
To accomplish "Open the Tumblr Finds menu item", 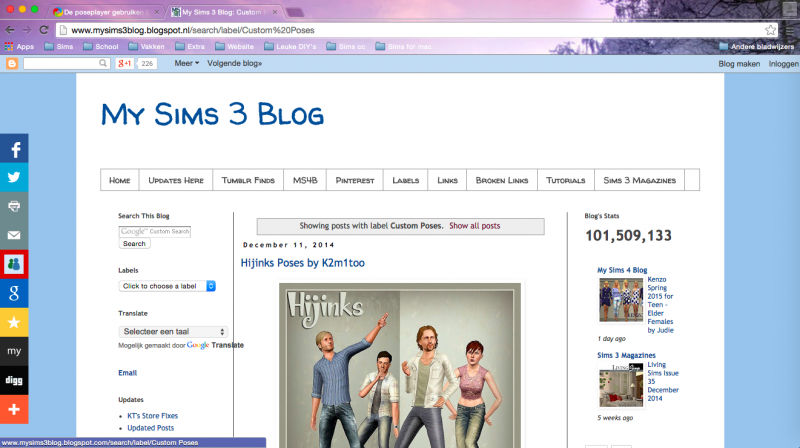I will [248, 180].
